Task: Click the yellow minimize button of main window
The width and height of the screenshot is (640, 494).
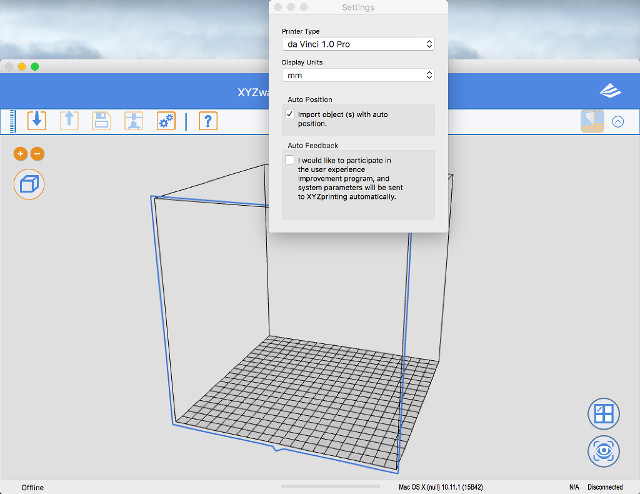Action: tap(22, 67)
